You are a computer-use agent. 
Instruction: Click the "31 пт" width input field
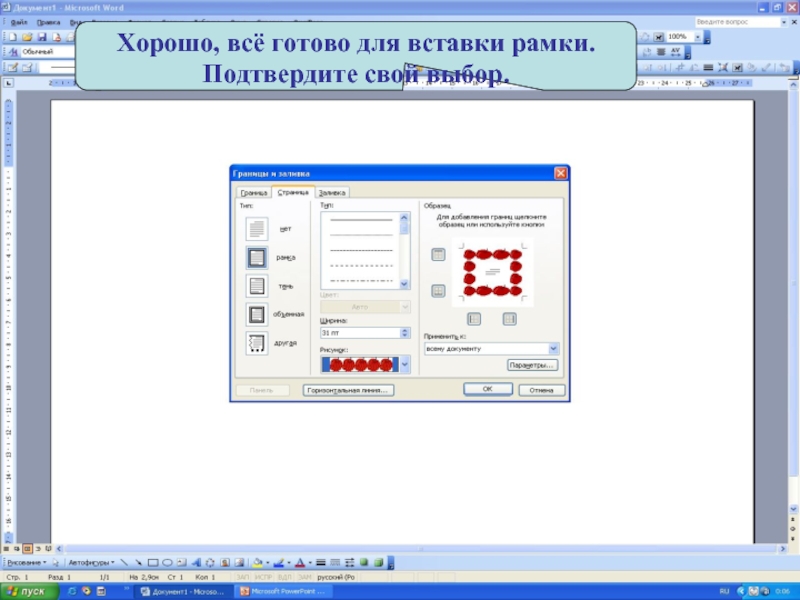(360, 333)
